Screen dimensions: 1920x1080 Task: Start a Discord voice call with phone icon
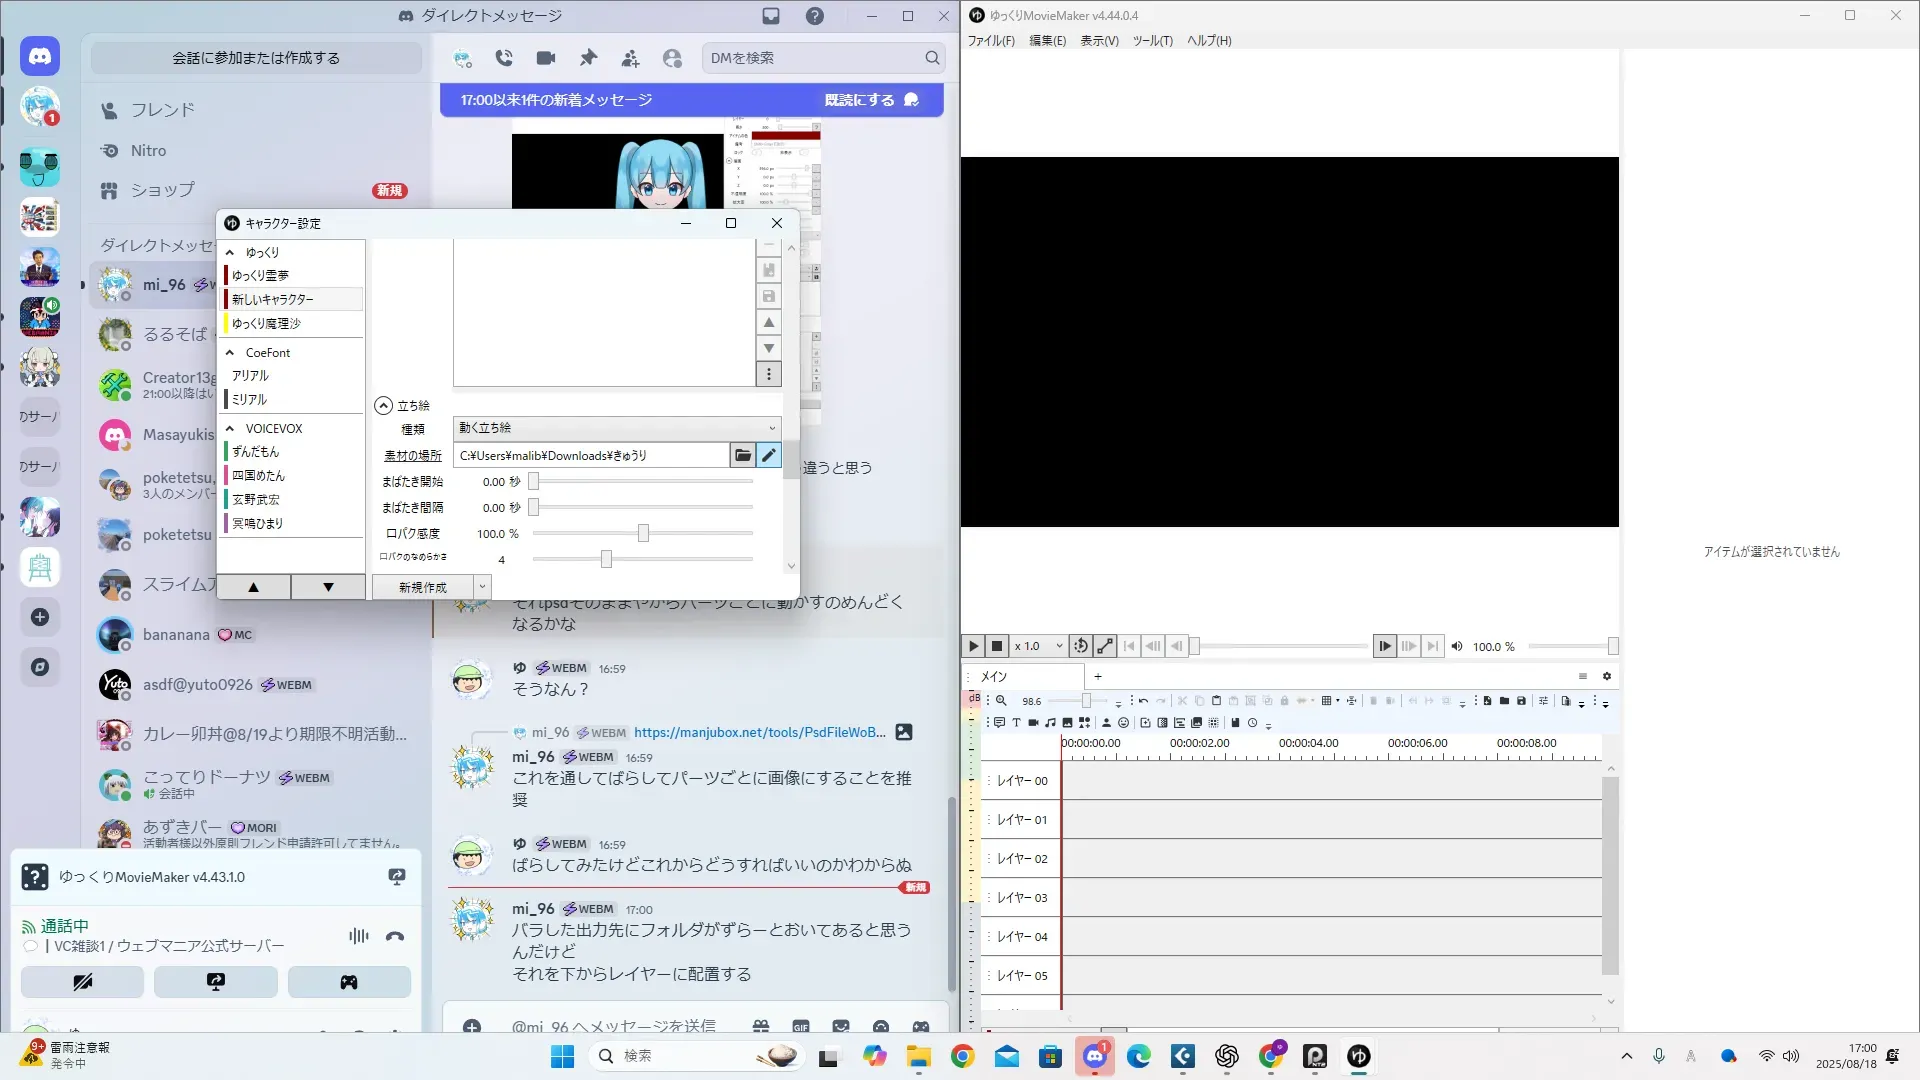click(504, 58)
